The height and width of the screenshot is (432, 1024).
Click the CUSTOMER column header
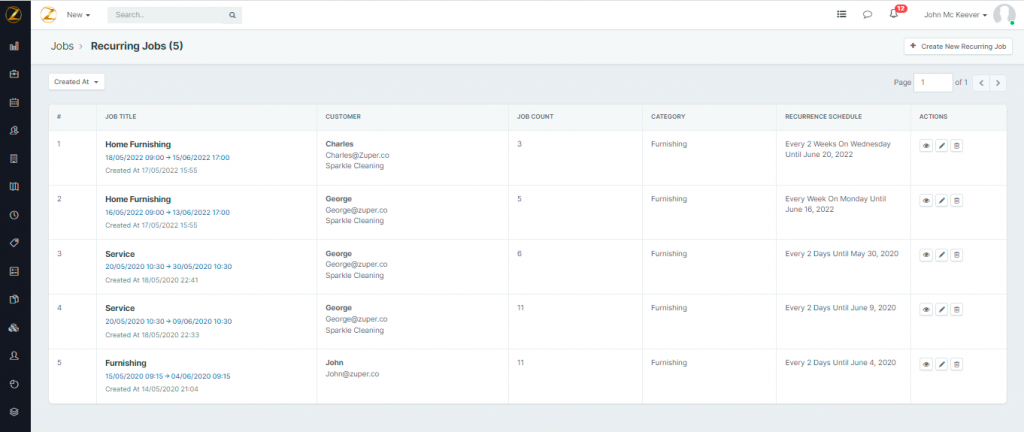tap(343, 117)
